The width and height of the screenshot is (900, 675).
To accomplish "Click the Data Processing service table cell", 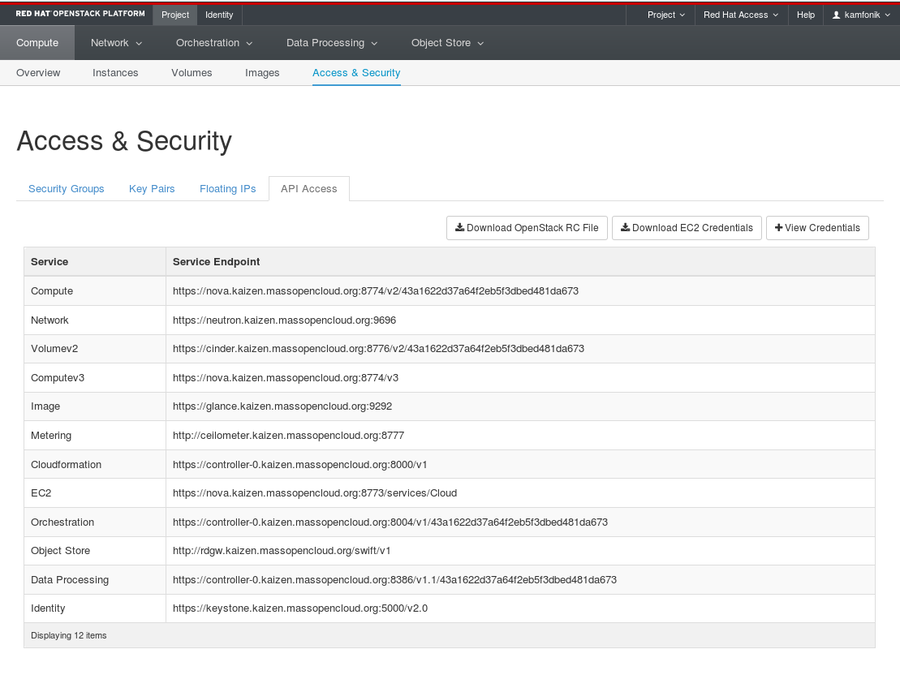I will point(95,580).
